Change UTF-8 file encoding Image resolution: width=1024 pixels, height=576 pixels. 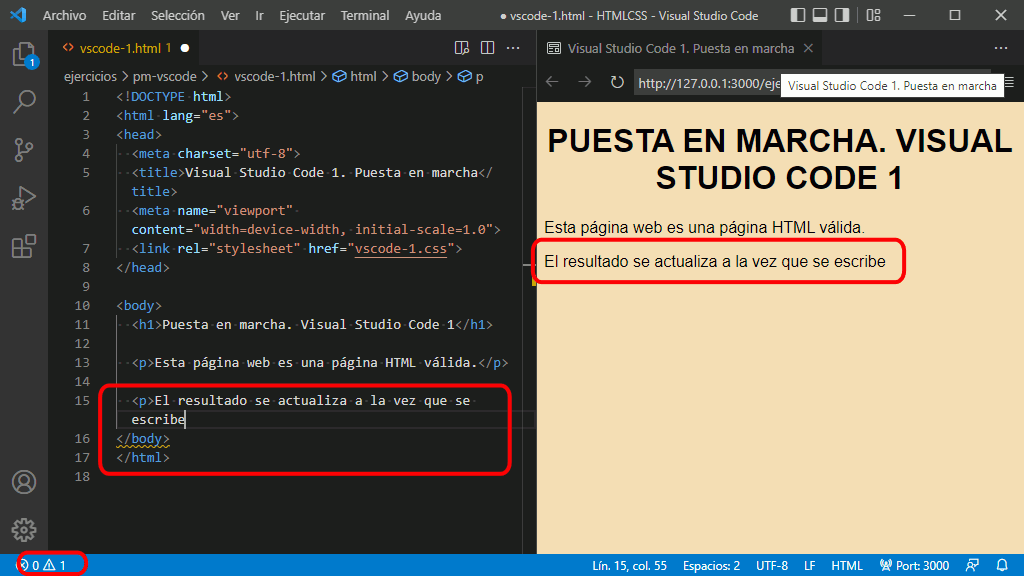[772, 566]
